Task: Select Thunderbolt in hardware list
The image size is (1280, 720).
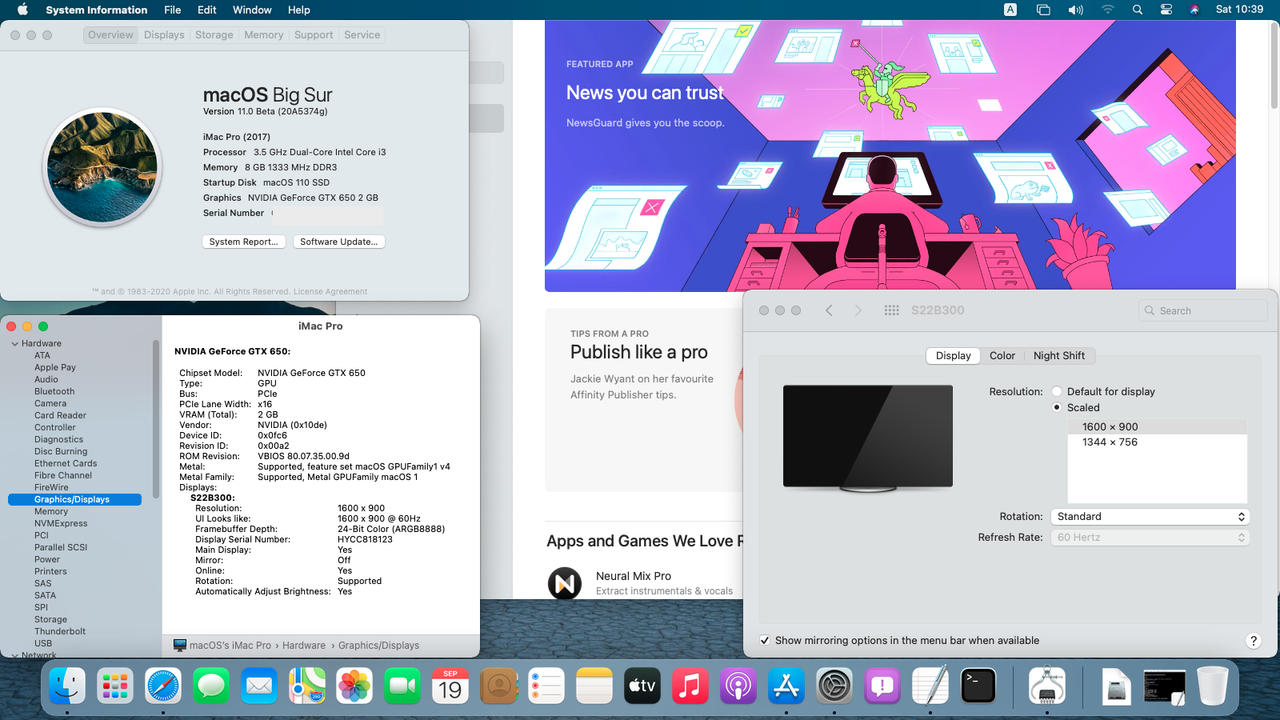Action: pos(60,631)
